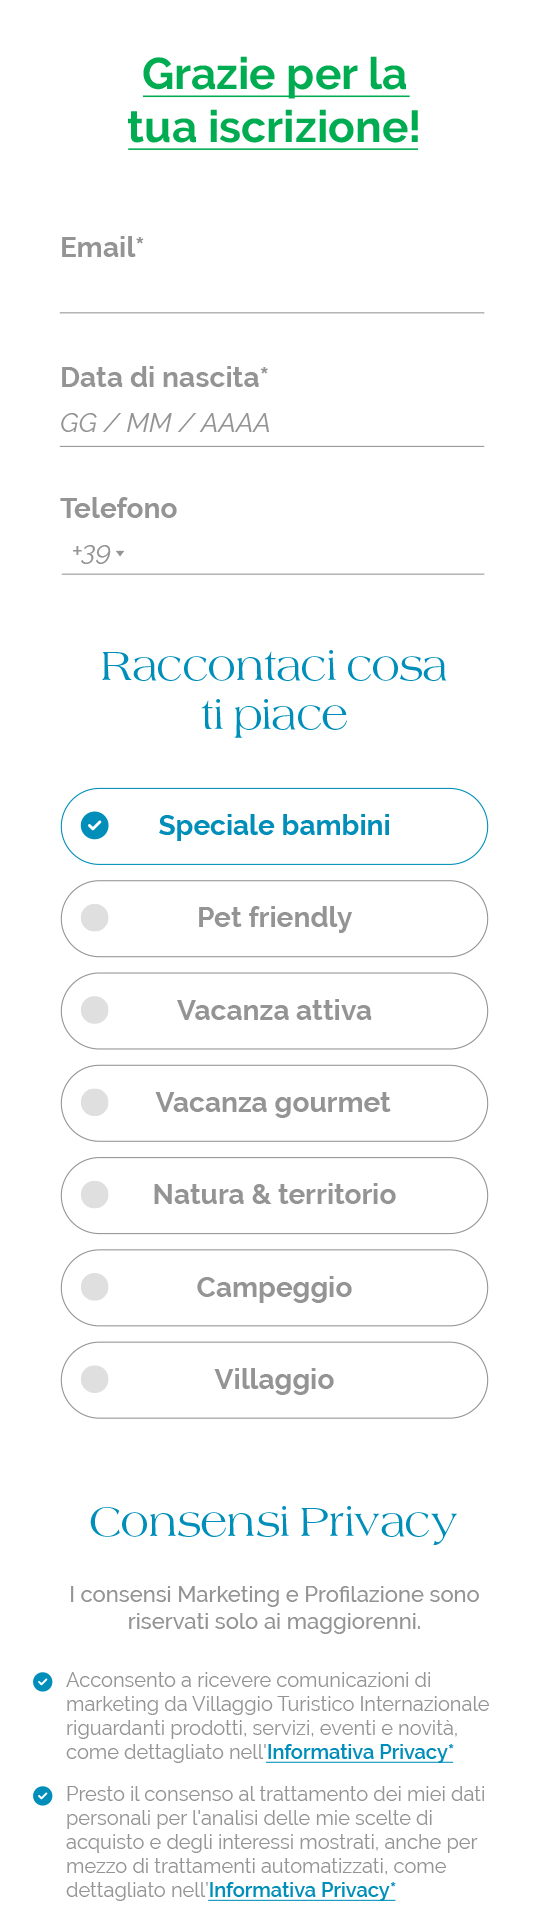Click the grey circle icon beside Natura & territorio
549x1919 pixels.
(95, 1194)
